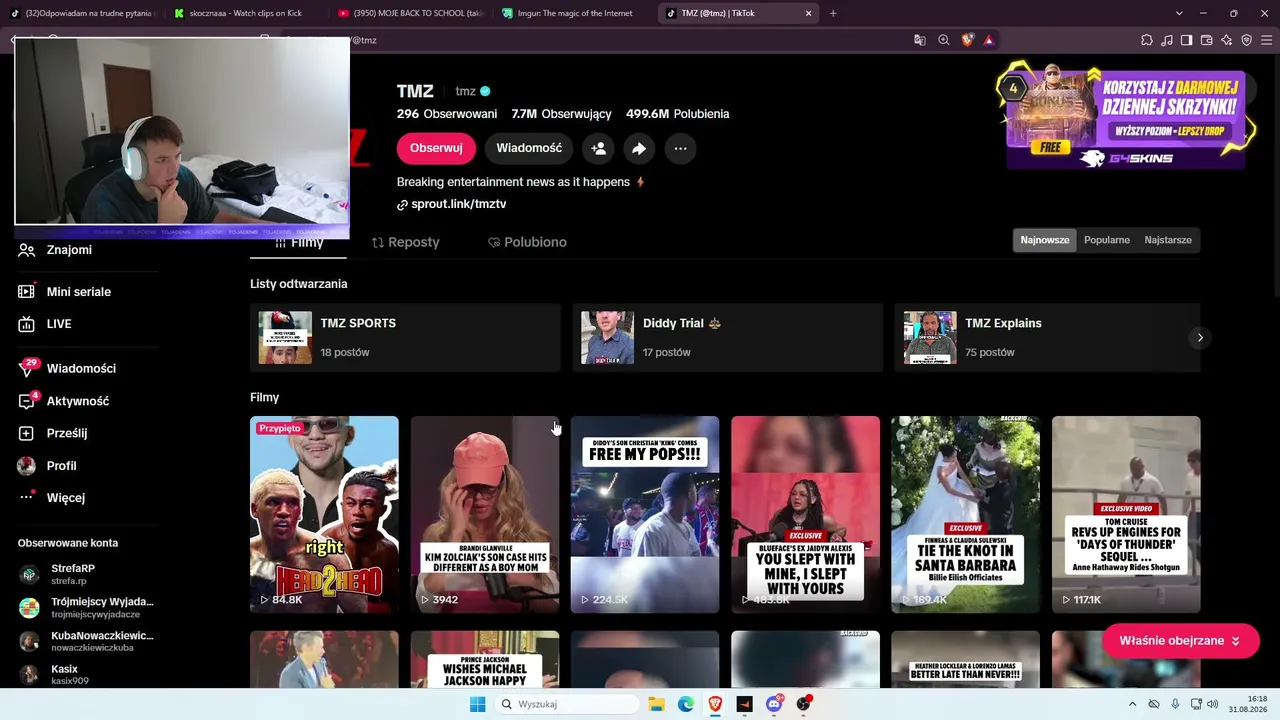Open the Leo AI sparkle icon
The image size is (1280, 720).
pyautogui.click(x=1227, y=40)
